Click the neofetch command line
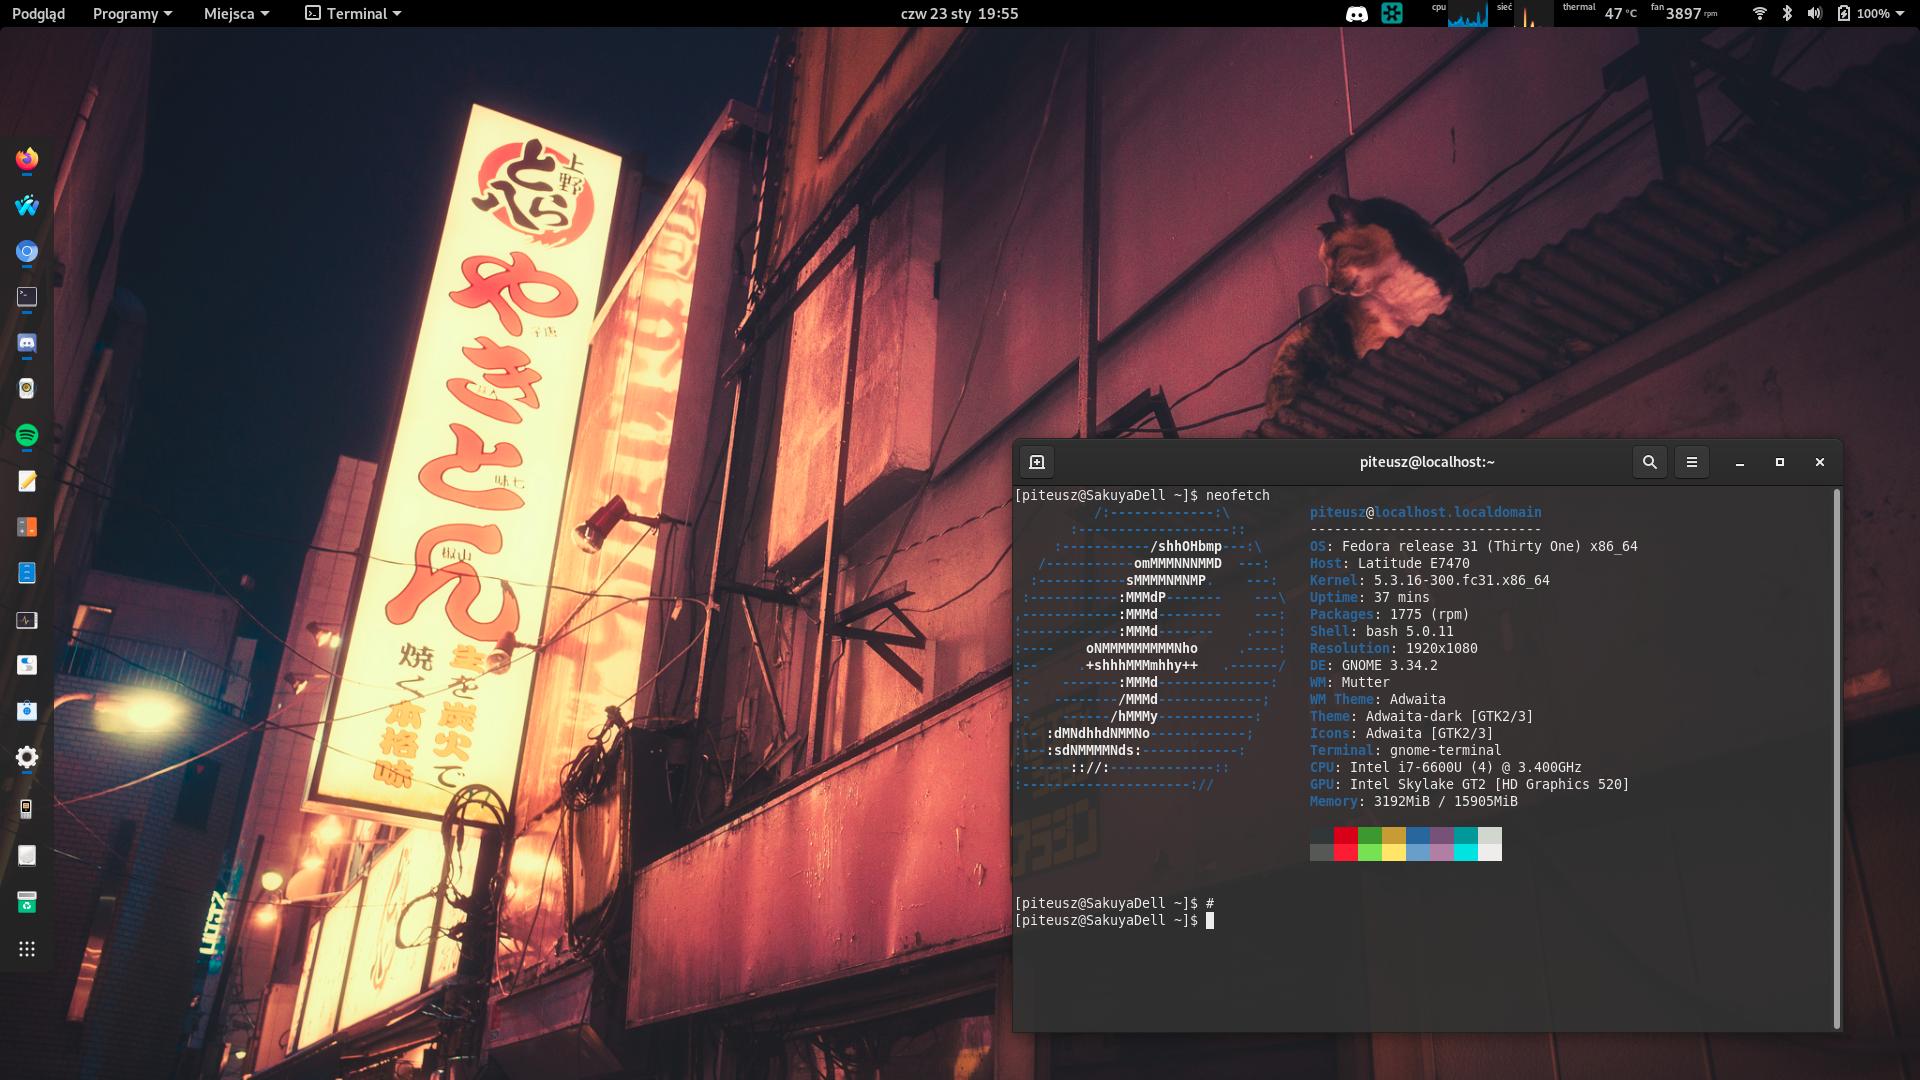Viewport: 1920px width, 1080px height. click(1142, 495)
